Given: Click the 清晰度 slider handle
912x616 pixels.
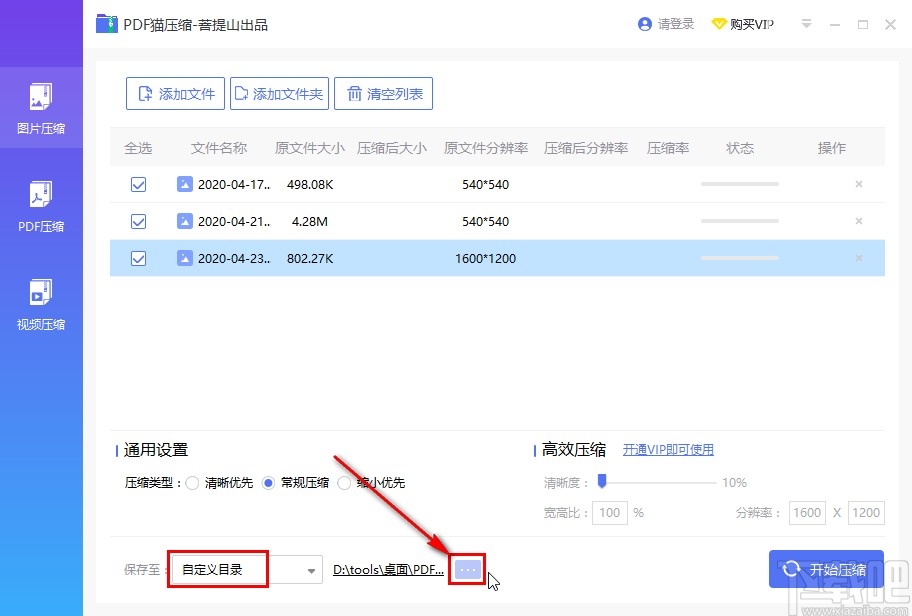Looking at the screenshot, I should tap(602, 480).
